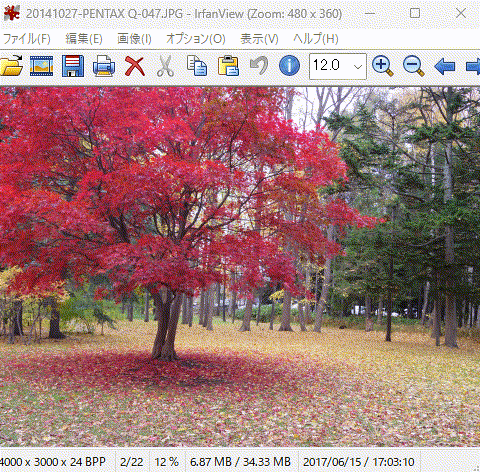
Task: Go to previous image with left arrow
Action: pos(445,66)
